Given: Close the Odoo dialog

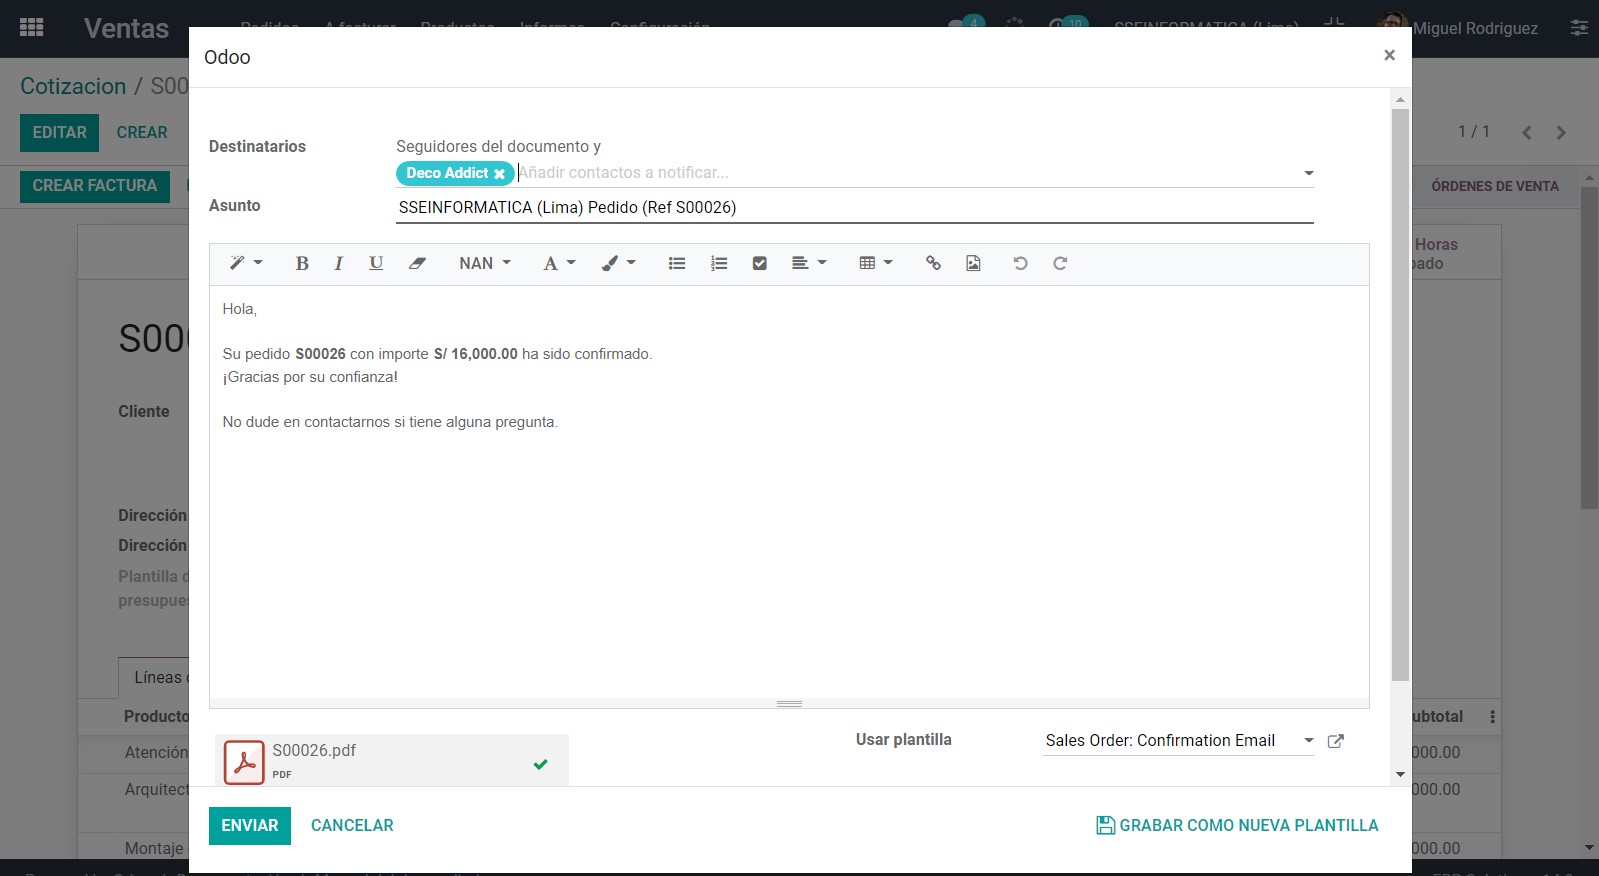Looking at the screenshot, I should click(x=1389, y=55).
